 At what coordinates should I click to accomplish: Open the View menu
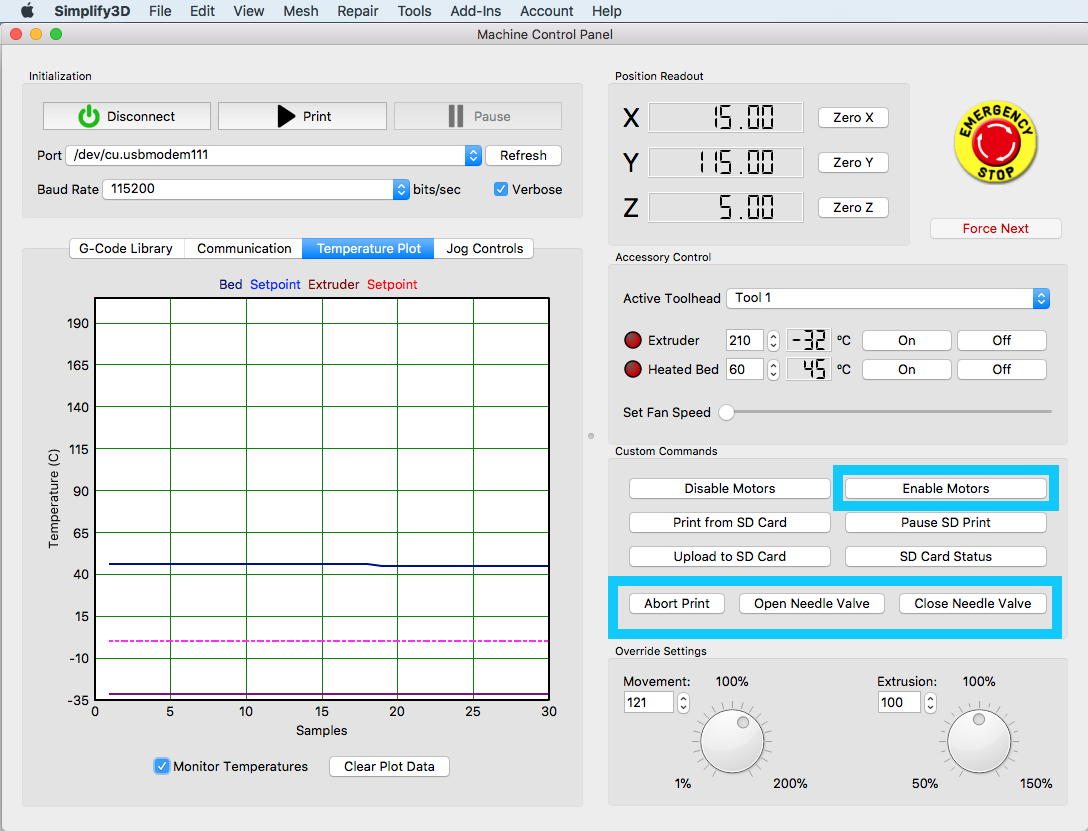coord(248,11)
